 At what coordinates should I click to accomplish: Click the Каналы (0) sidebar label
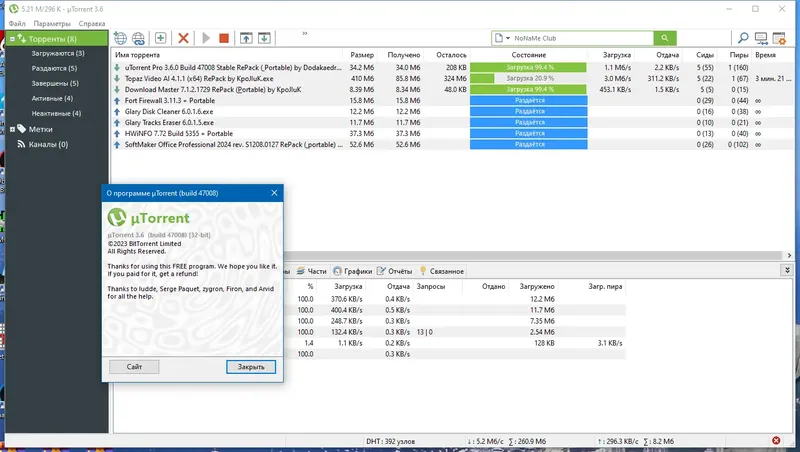48,144
